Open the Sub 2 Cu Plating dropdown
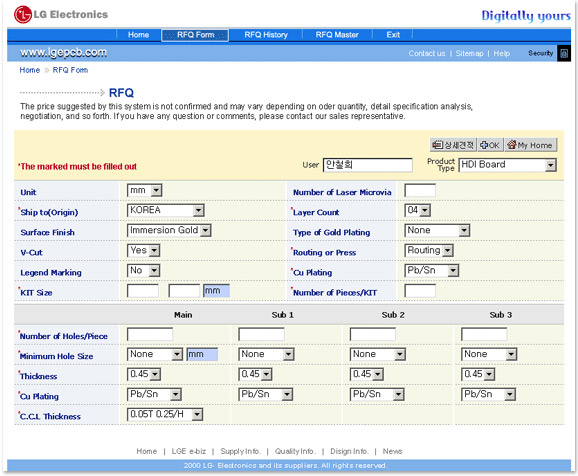This screenshot has width=578, height=476. (x=377, y=395)
